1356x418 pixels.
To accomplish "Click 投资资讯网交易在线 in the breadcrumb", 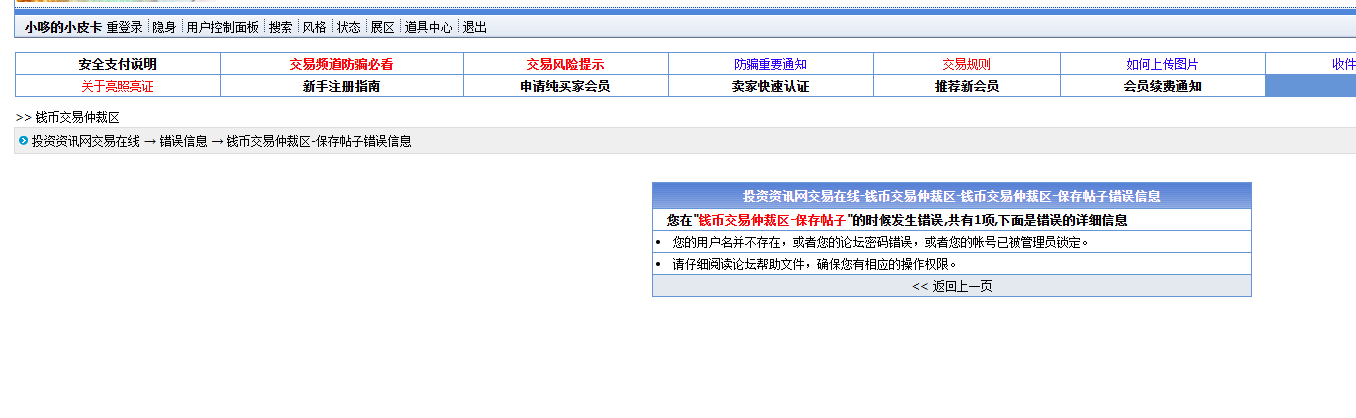I will click(x=85, y=141).
